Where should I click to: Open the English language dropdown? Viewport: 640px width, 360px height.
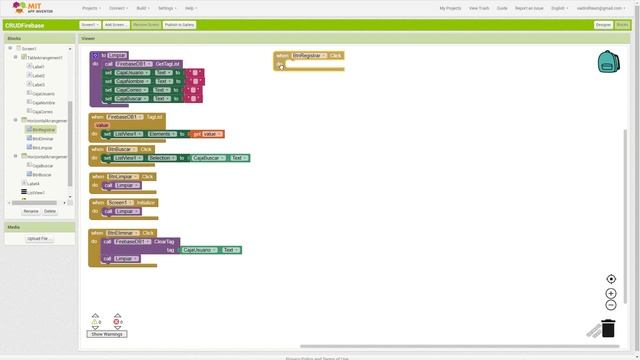[x=559, y=8]
